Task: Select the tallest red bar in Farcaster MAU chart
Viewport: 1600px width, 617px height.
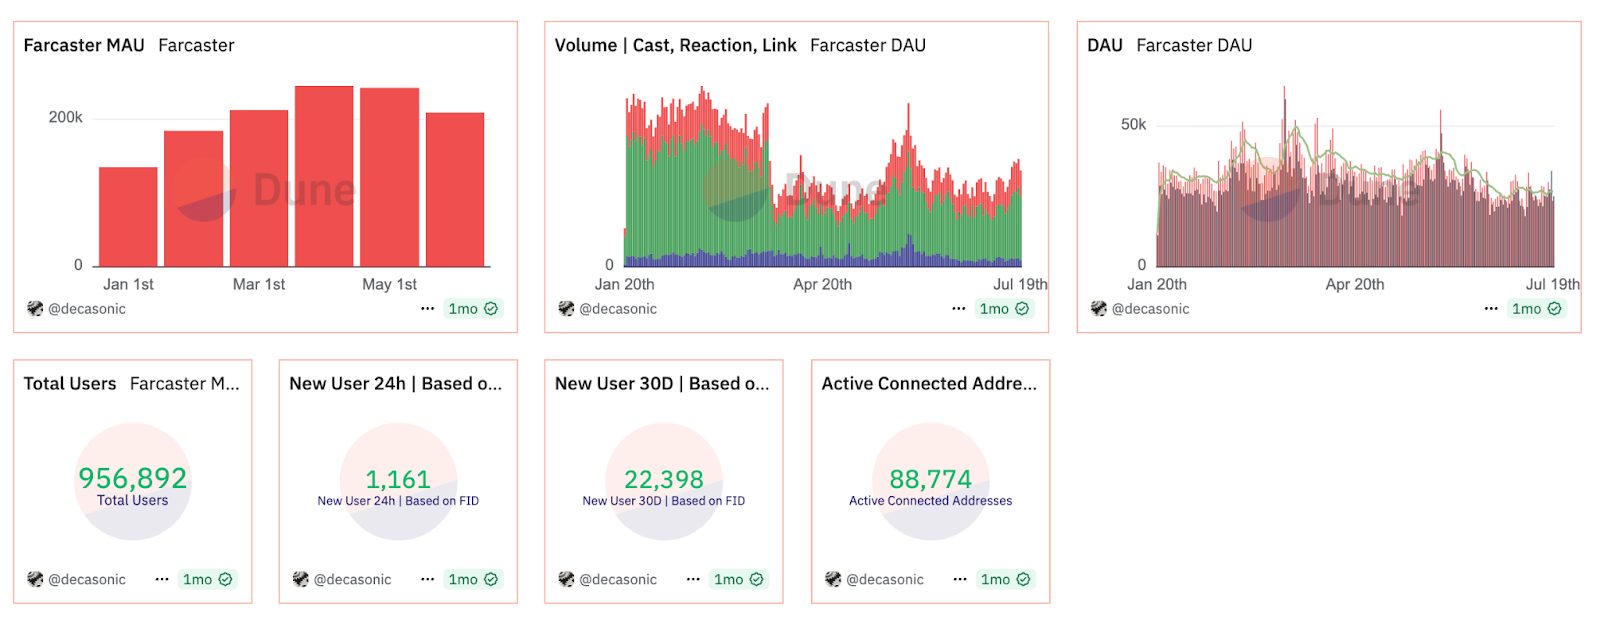Action: pyautogui.click(x=324, y=176)
